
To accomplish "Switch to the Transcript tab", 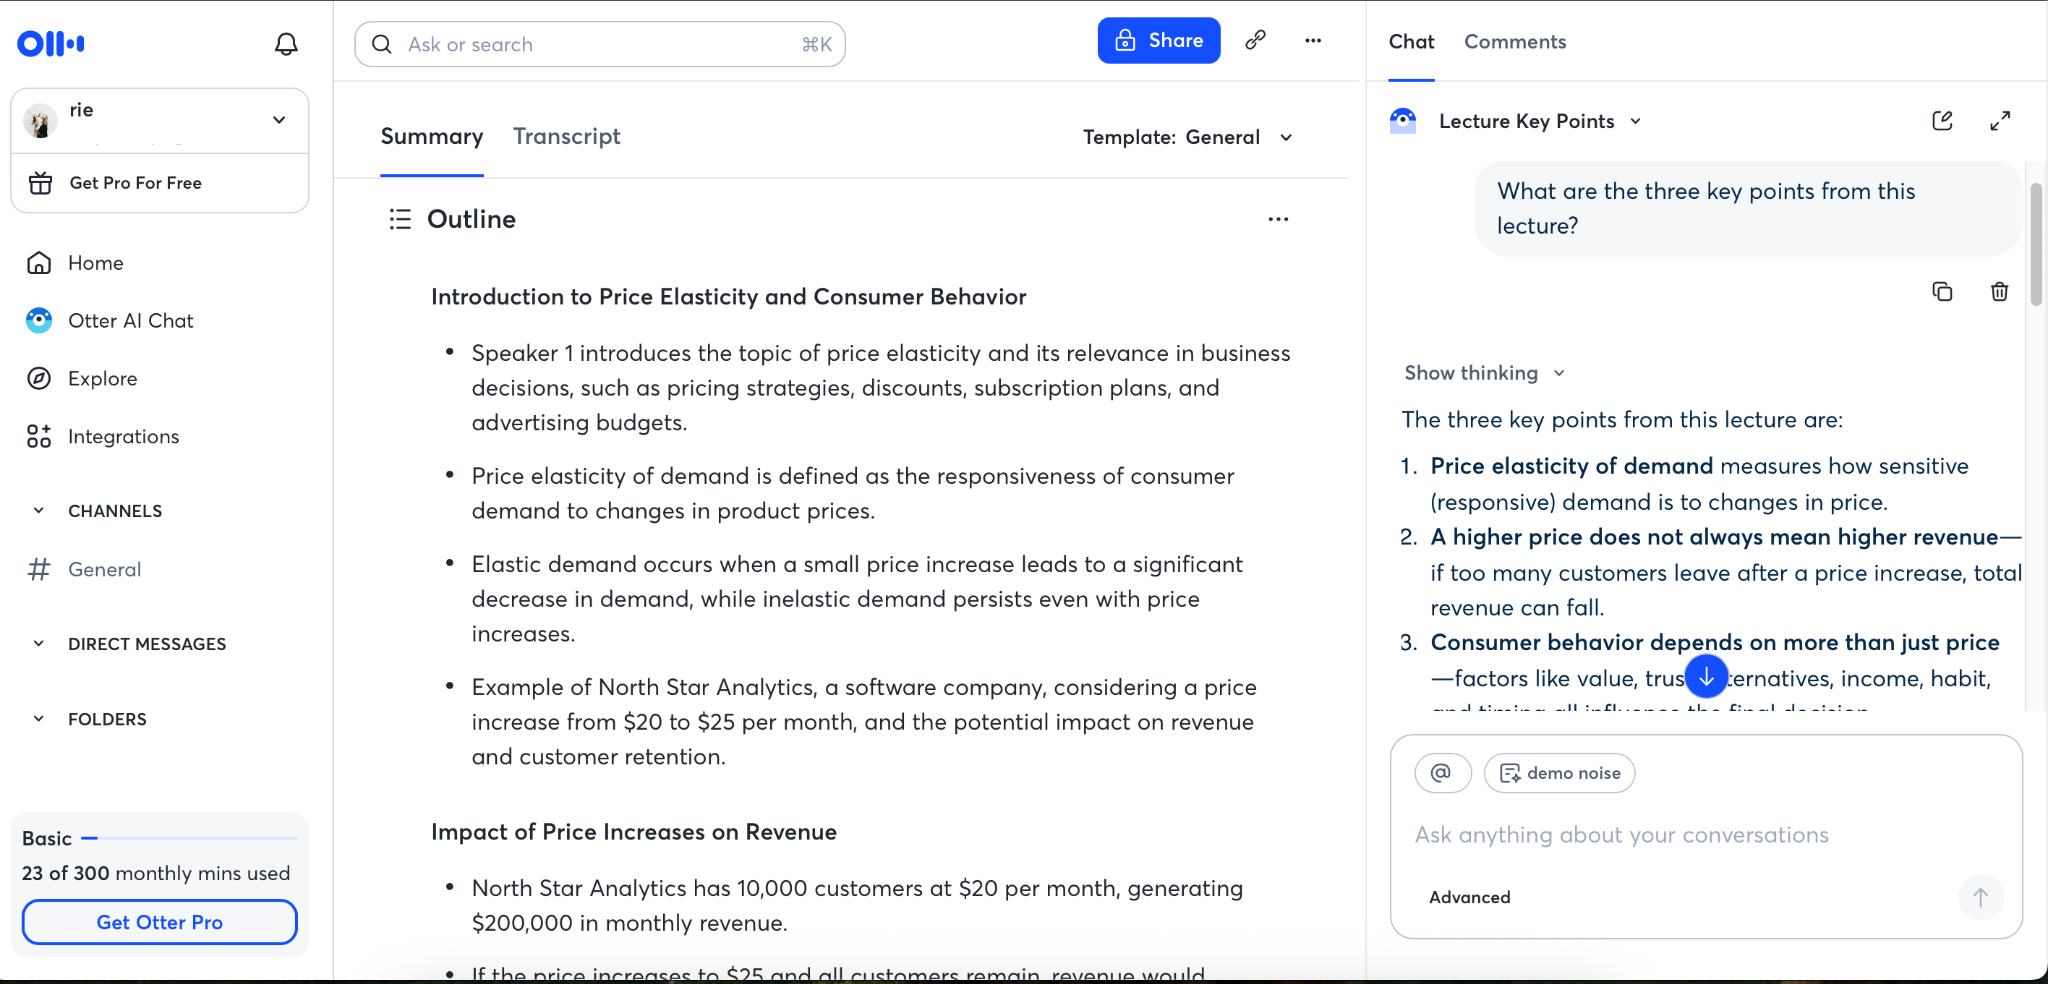I will pyautogui.click(x=567, y=137).
